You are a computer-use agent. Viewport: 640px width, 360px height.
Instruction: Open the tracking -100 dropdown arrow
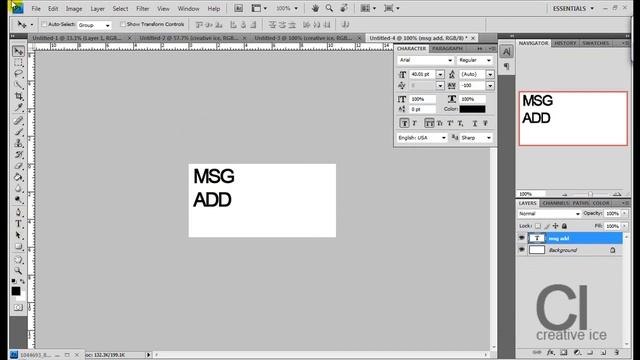(x=490, y=86)
